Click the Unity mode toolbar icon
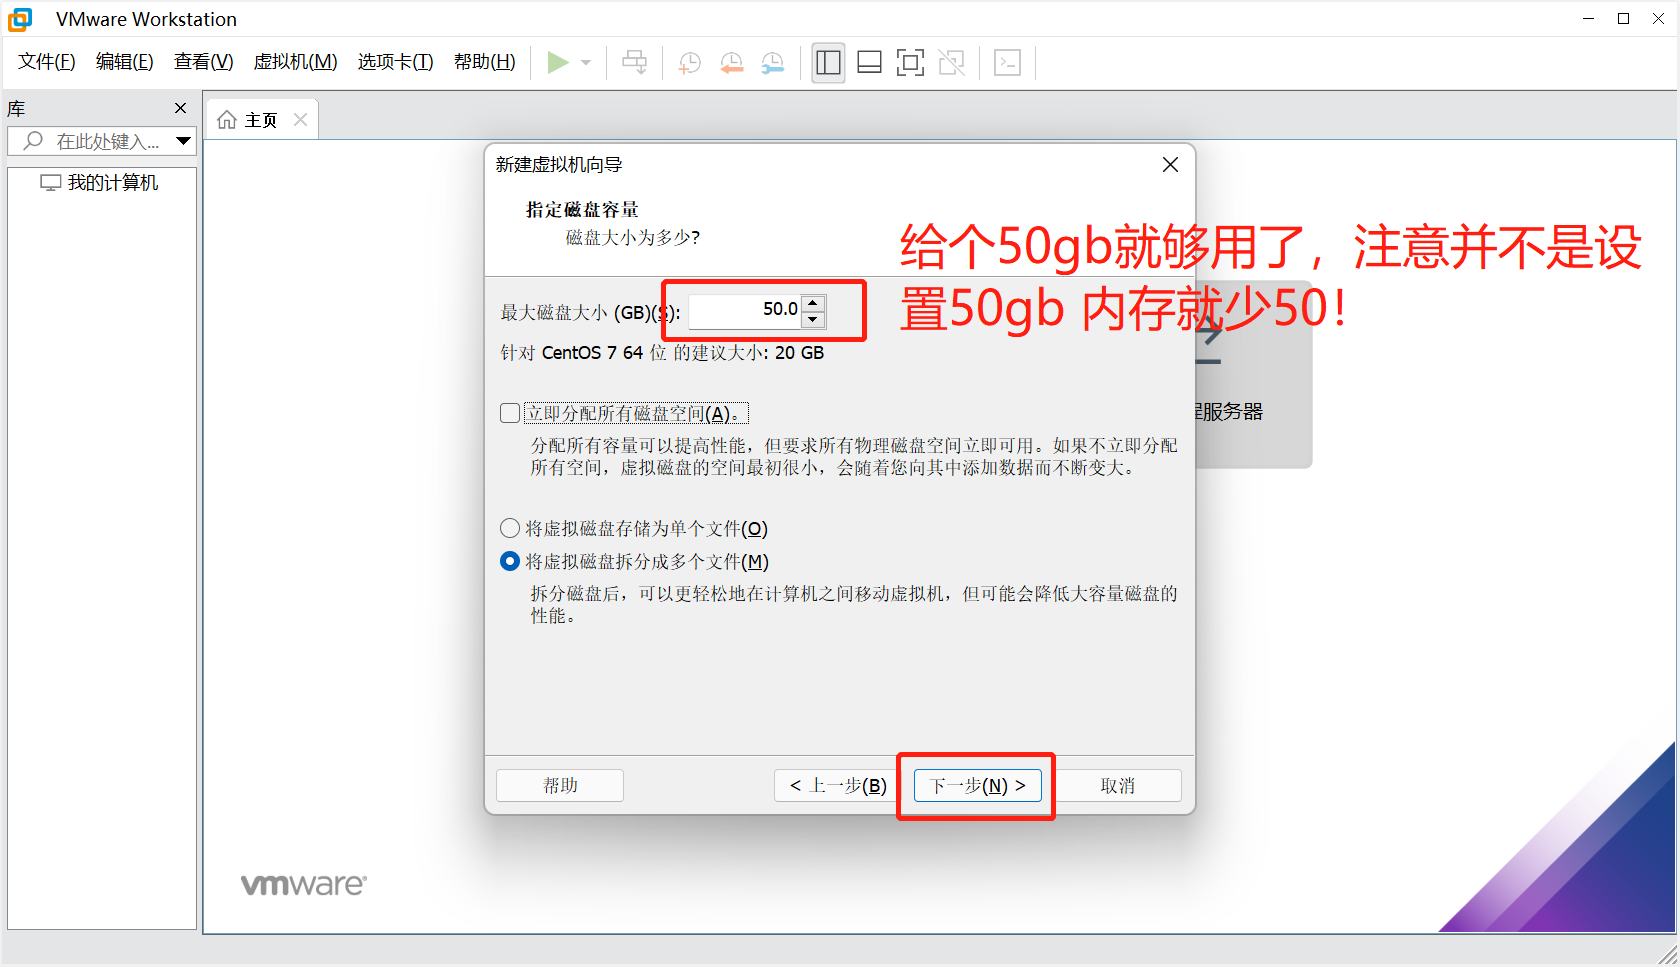 tap(951, 62)
